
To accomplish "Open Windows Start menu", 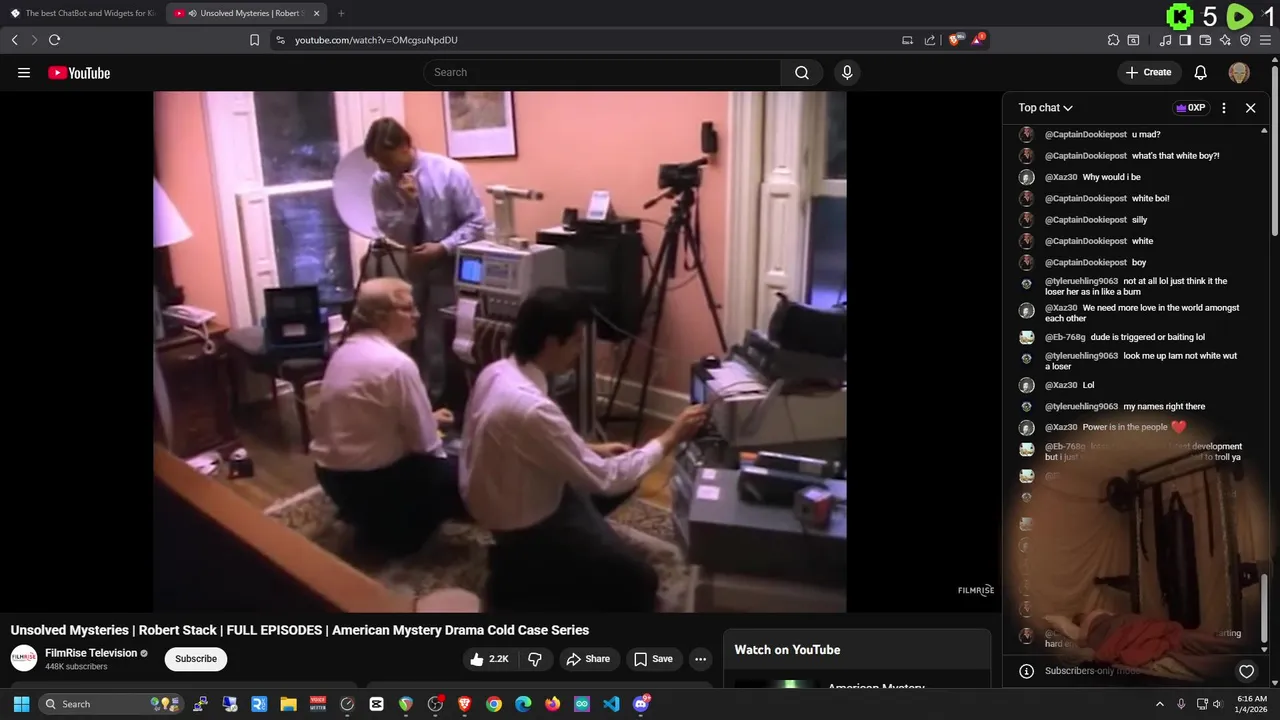I will [x=21, y=704].
